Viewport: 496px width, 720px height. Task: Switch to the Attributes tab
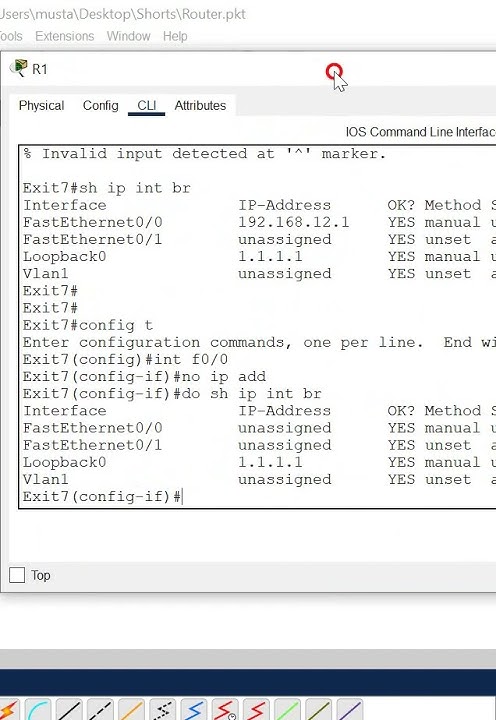[x=200, y=106]
